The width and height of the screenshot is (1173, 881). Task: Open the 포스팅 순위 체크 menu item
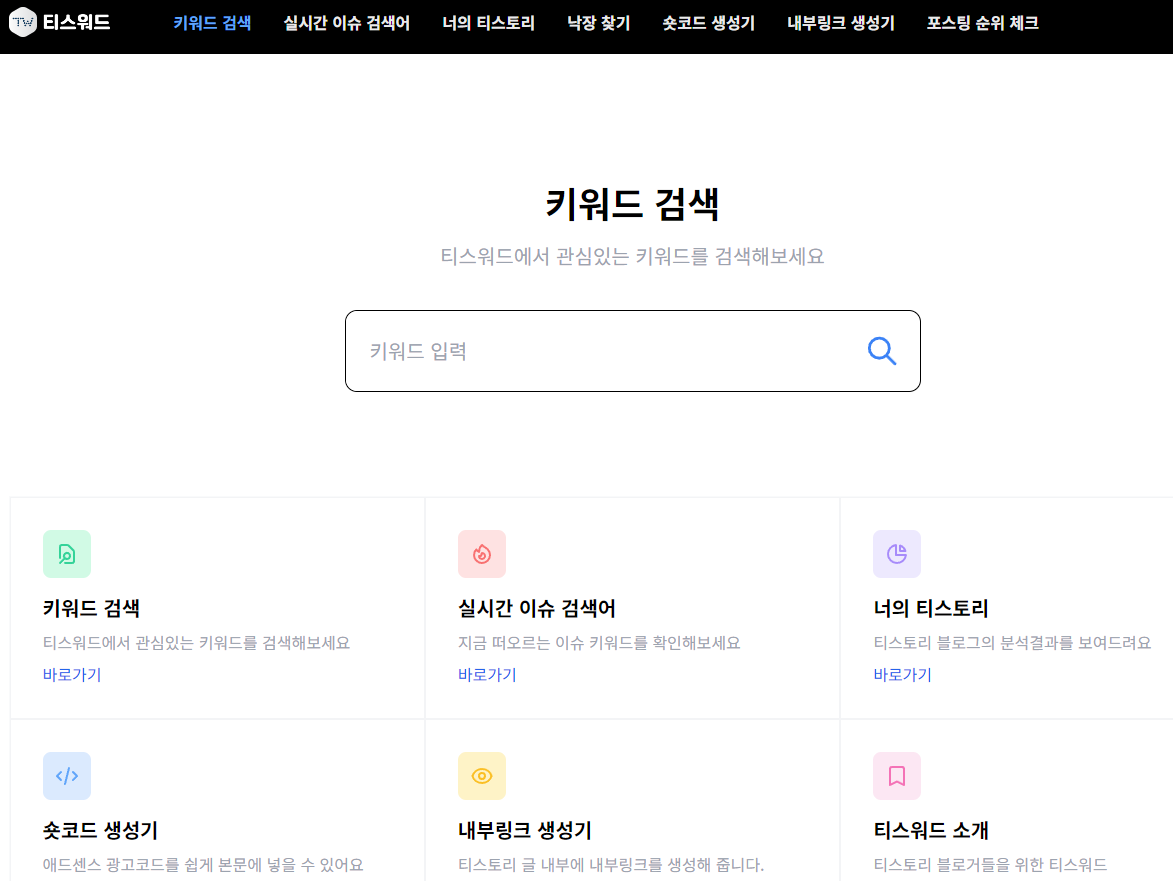(x=982, y=23)
